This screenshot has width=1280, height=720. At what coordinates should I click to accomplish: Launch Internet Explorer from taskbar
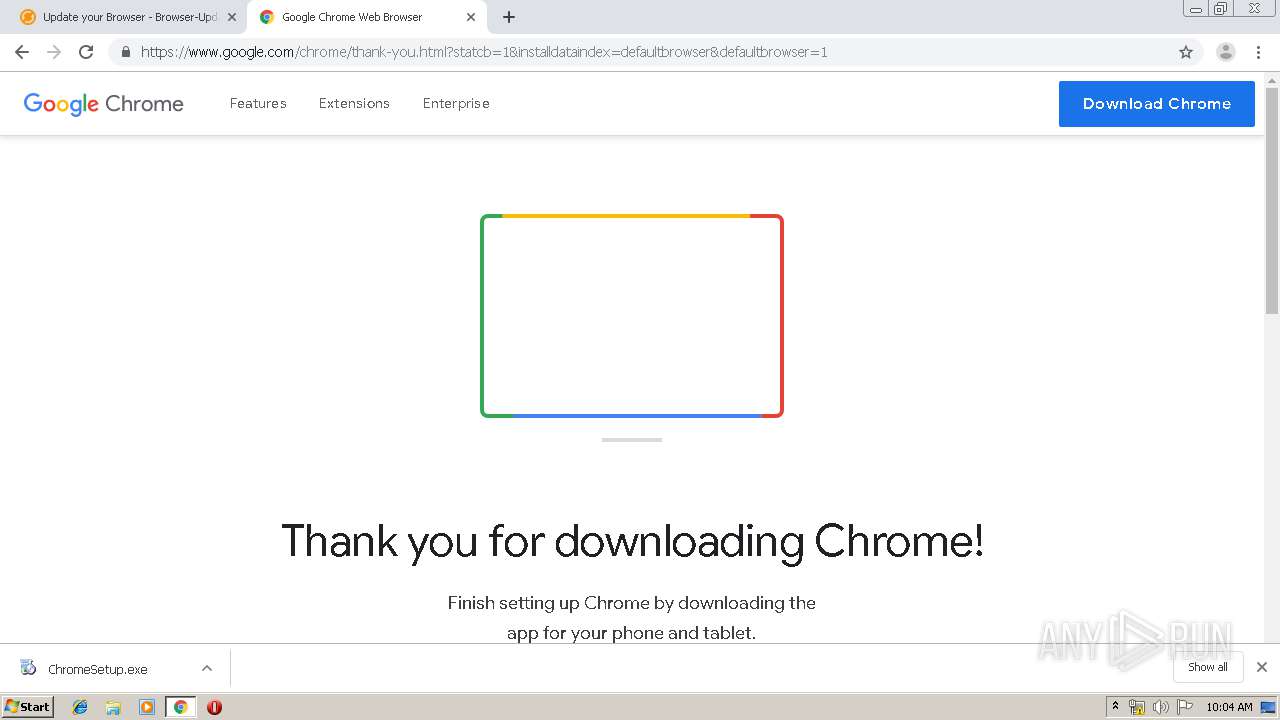(80, 707)
